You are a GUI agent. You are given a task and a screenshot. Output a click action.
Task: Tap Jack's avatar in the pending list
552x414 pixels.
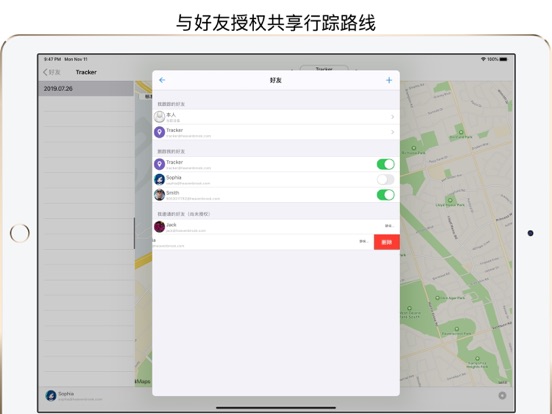click(x=159, y=227)
